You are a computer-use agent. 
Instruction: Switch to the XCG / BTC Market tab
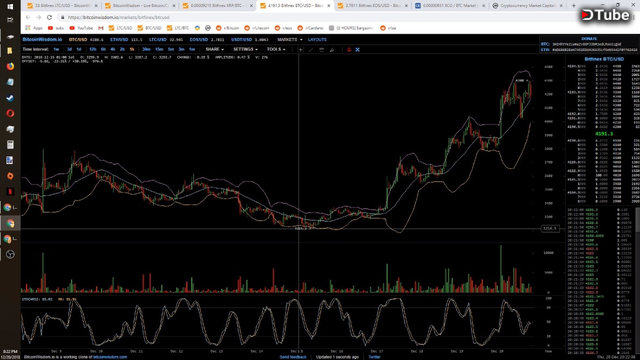coord(450,6)
